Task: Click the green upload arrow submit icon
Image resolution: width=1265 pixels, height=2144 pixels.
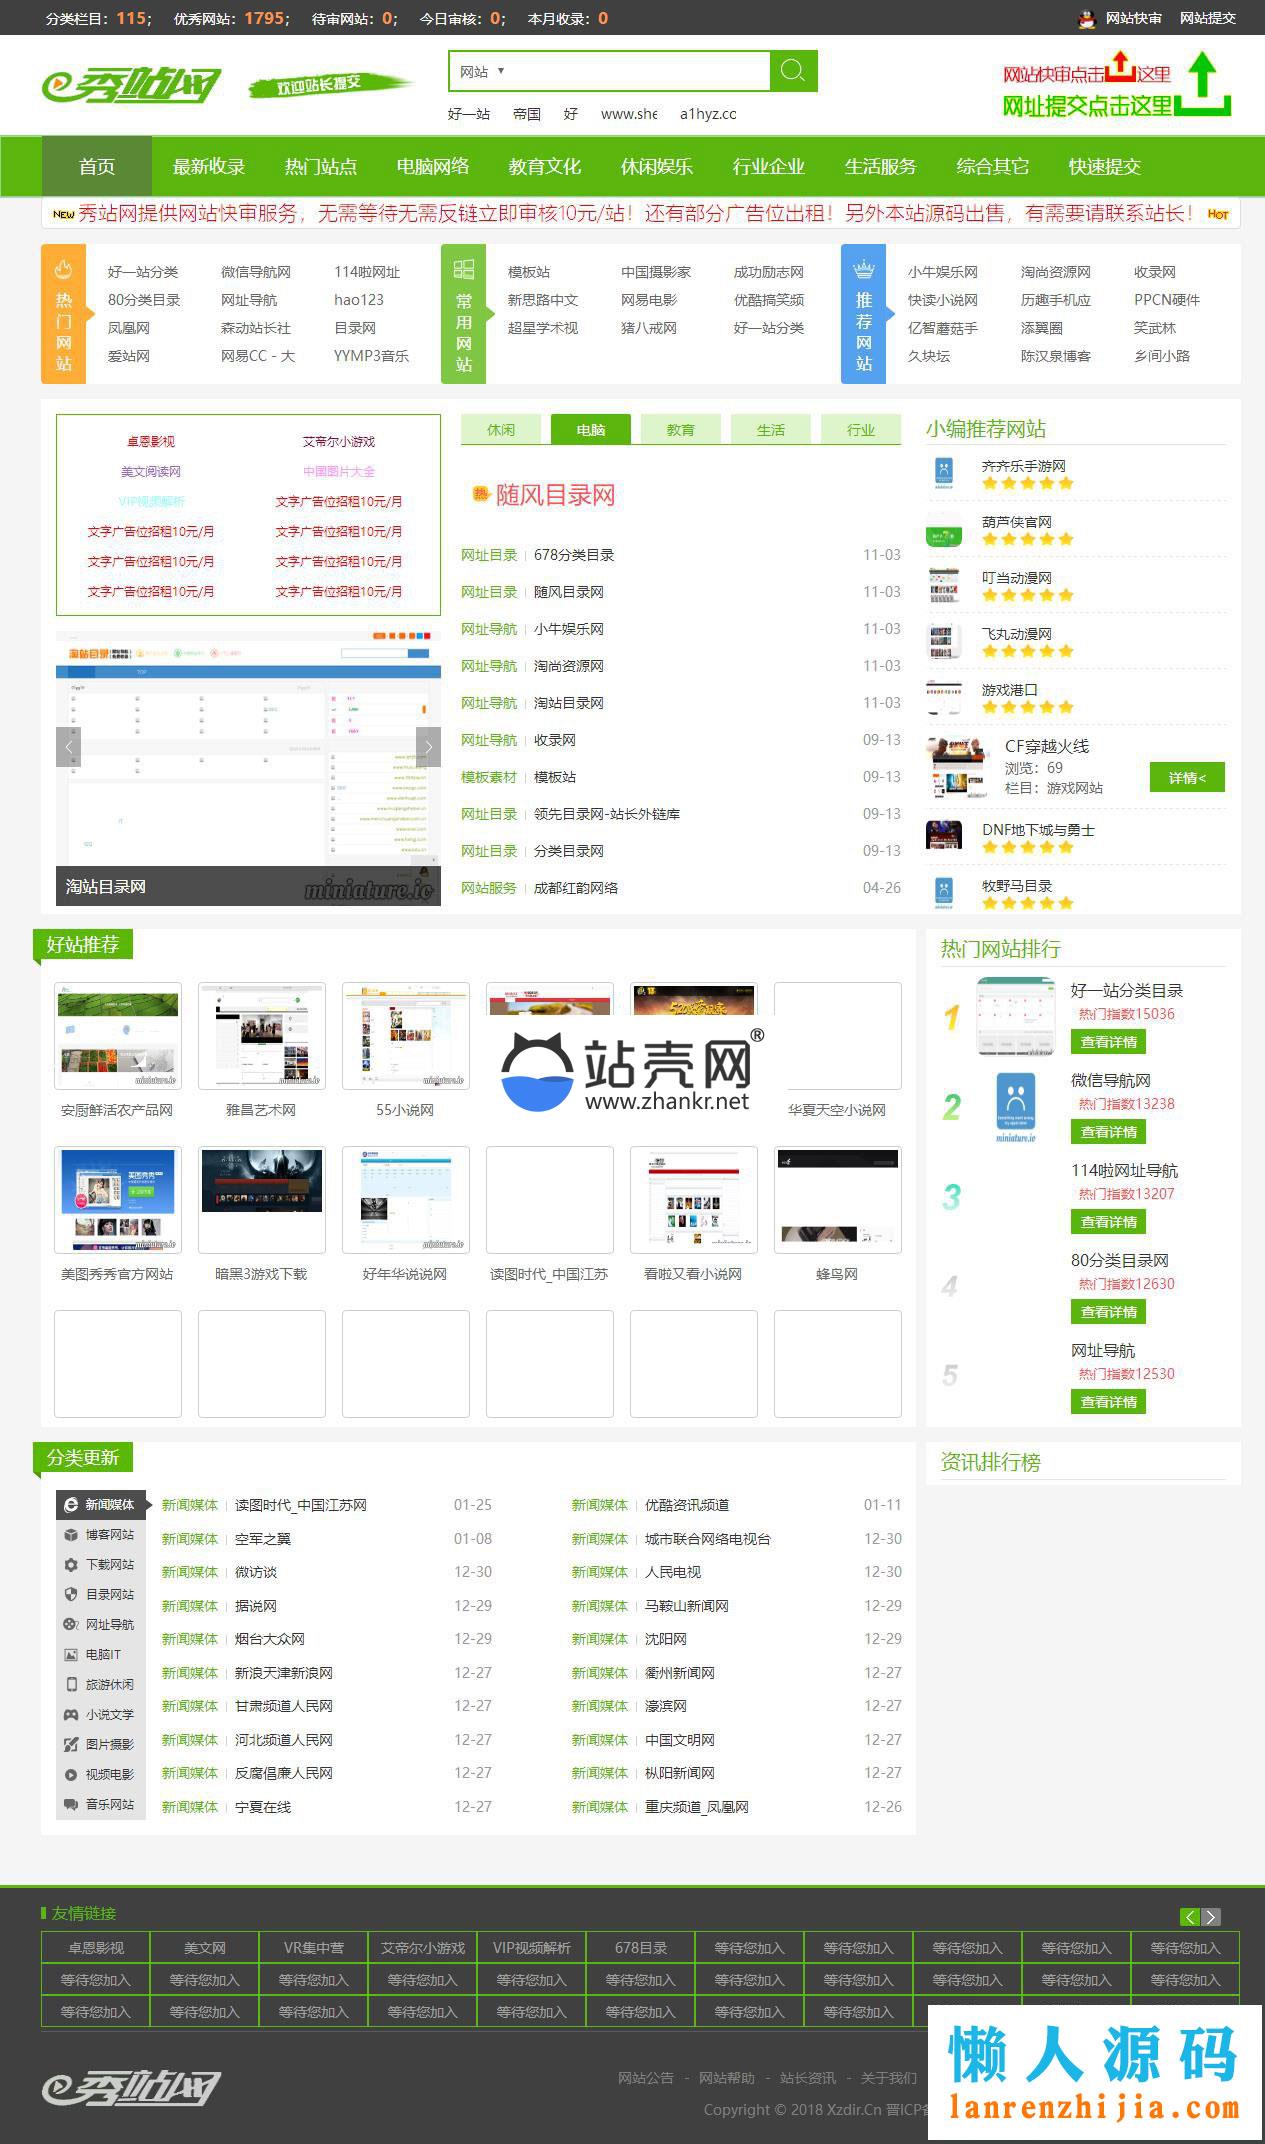Action: coord(1203,84)
